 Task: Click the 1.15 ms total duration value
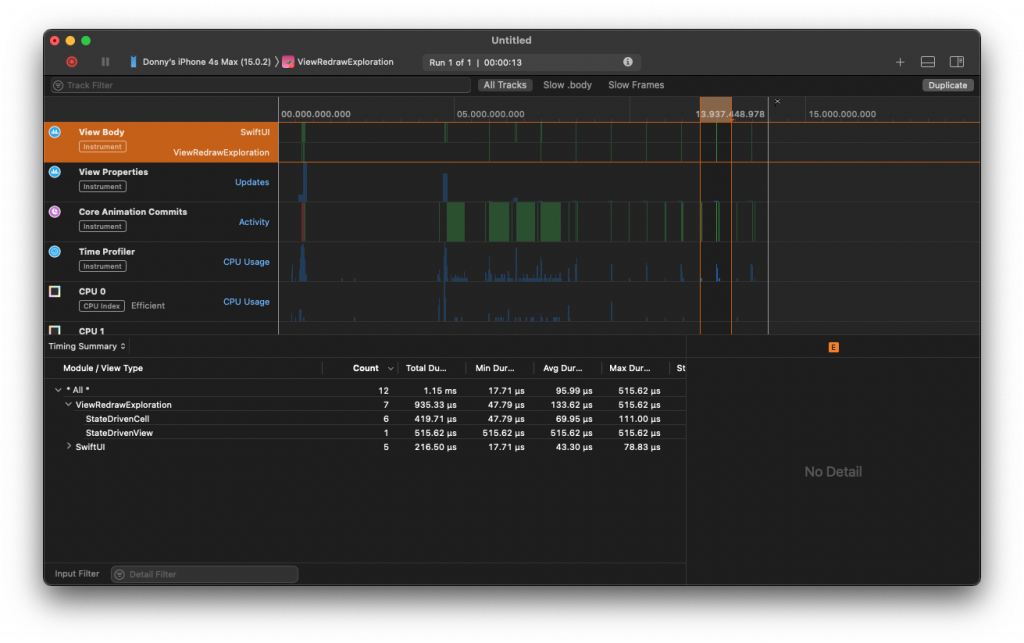440,390
